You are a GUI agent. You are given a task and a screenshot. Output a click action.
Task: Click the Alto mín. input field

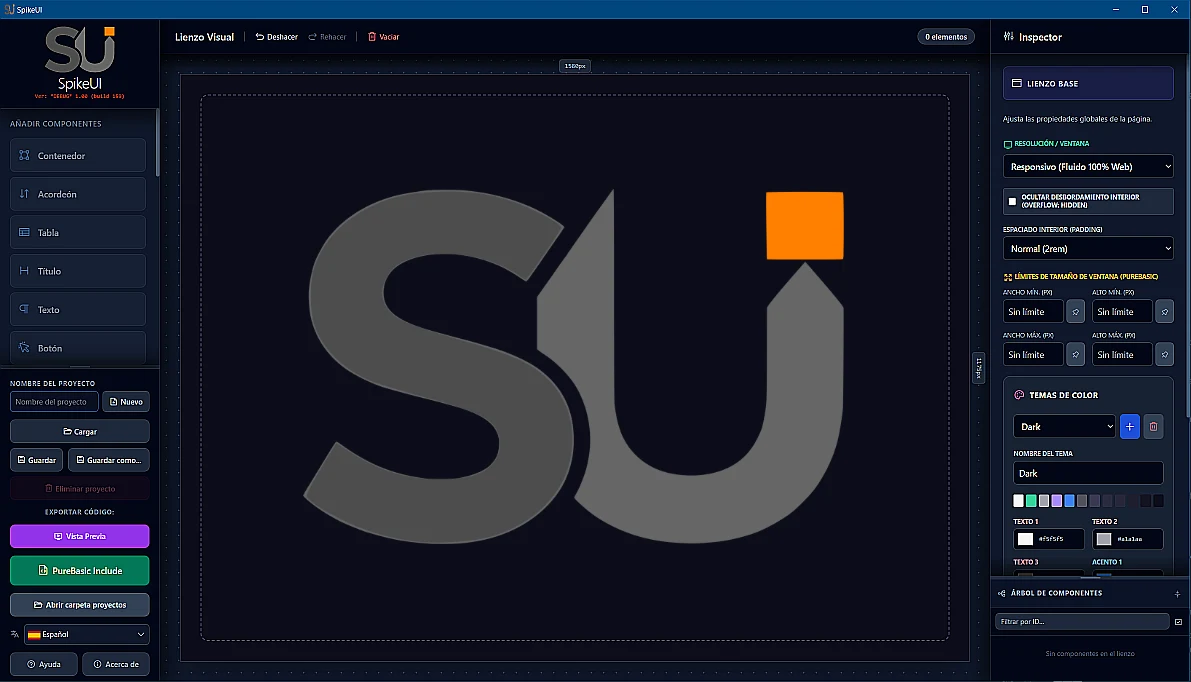(x=1122, y=311)
